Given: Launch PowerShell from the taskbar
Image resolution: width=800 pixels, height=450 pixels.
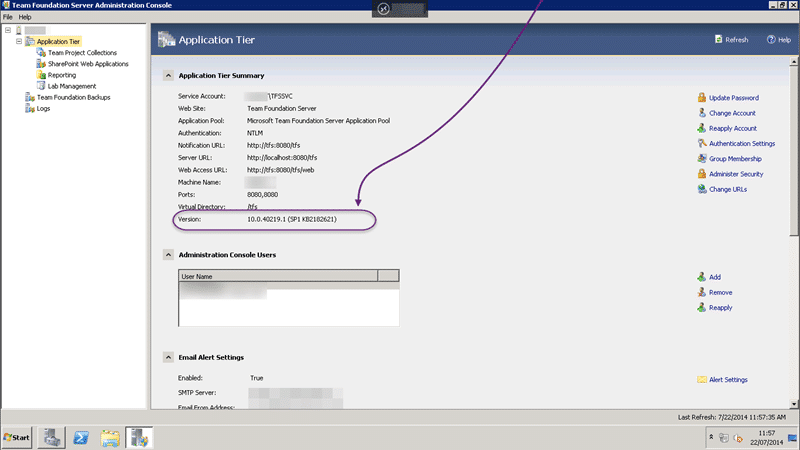Looking at the screenshot, I should point(81,438).
